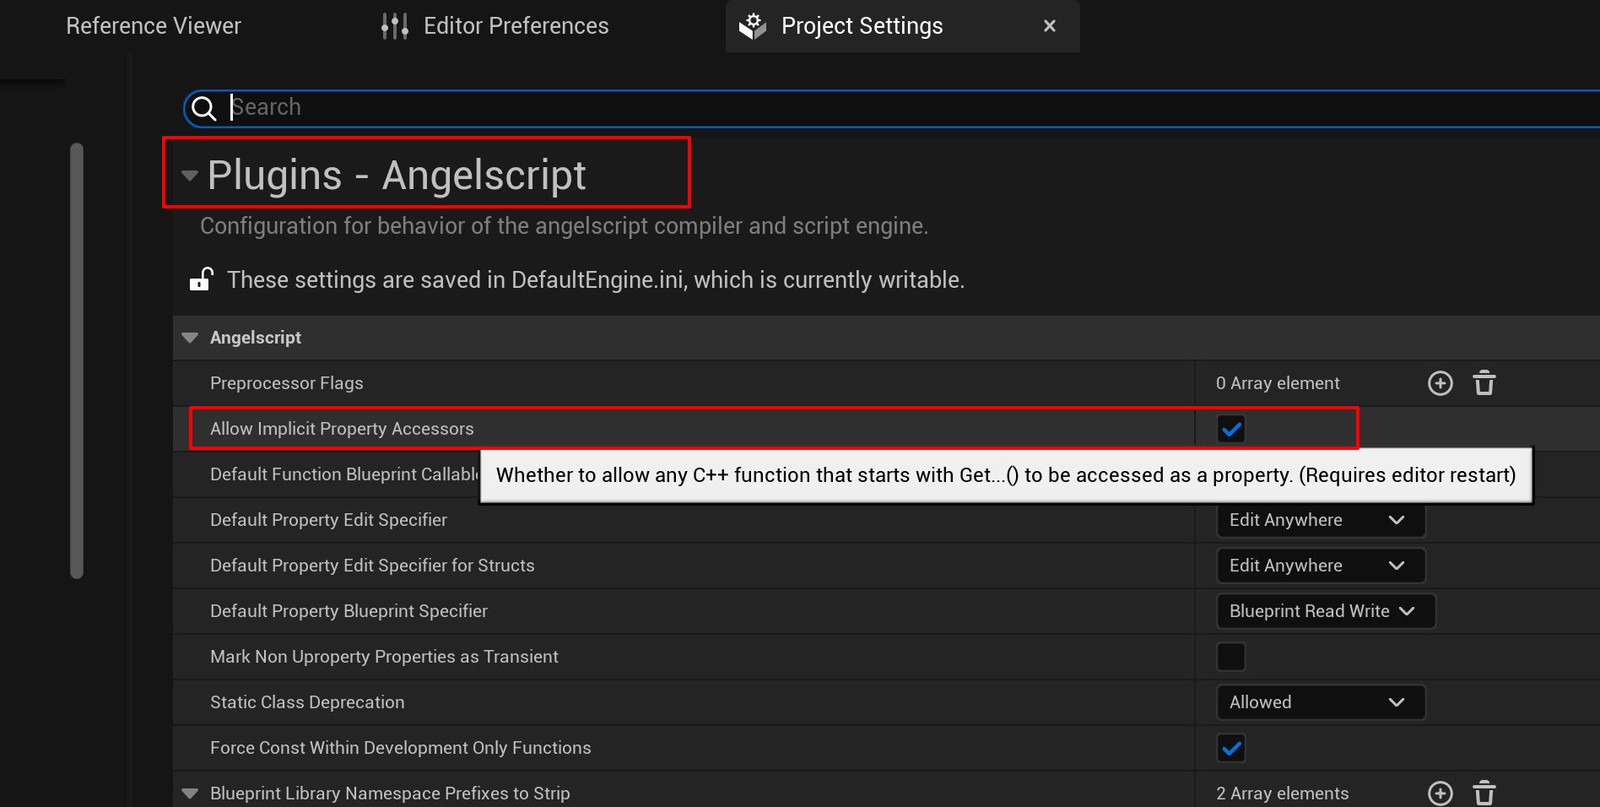Image resolution: width=1600 pixels, height=807 pixels.
Task: Remove all Preprocessor Flags array elements
Action: tap(1484, 383)
